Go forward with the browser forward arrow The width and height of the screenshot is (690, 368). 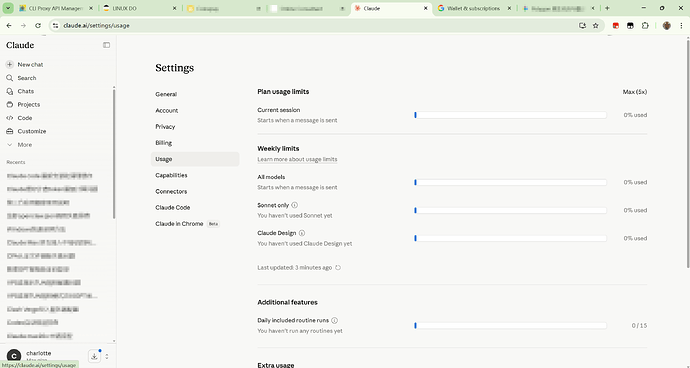pyautogui.click(x=23, y=26)
